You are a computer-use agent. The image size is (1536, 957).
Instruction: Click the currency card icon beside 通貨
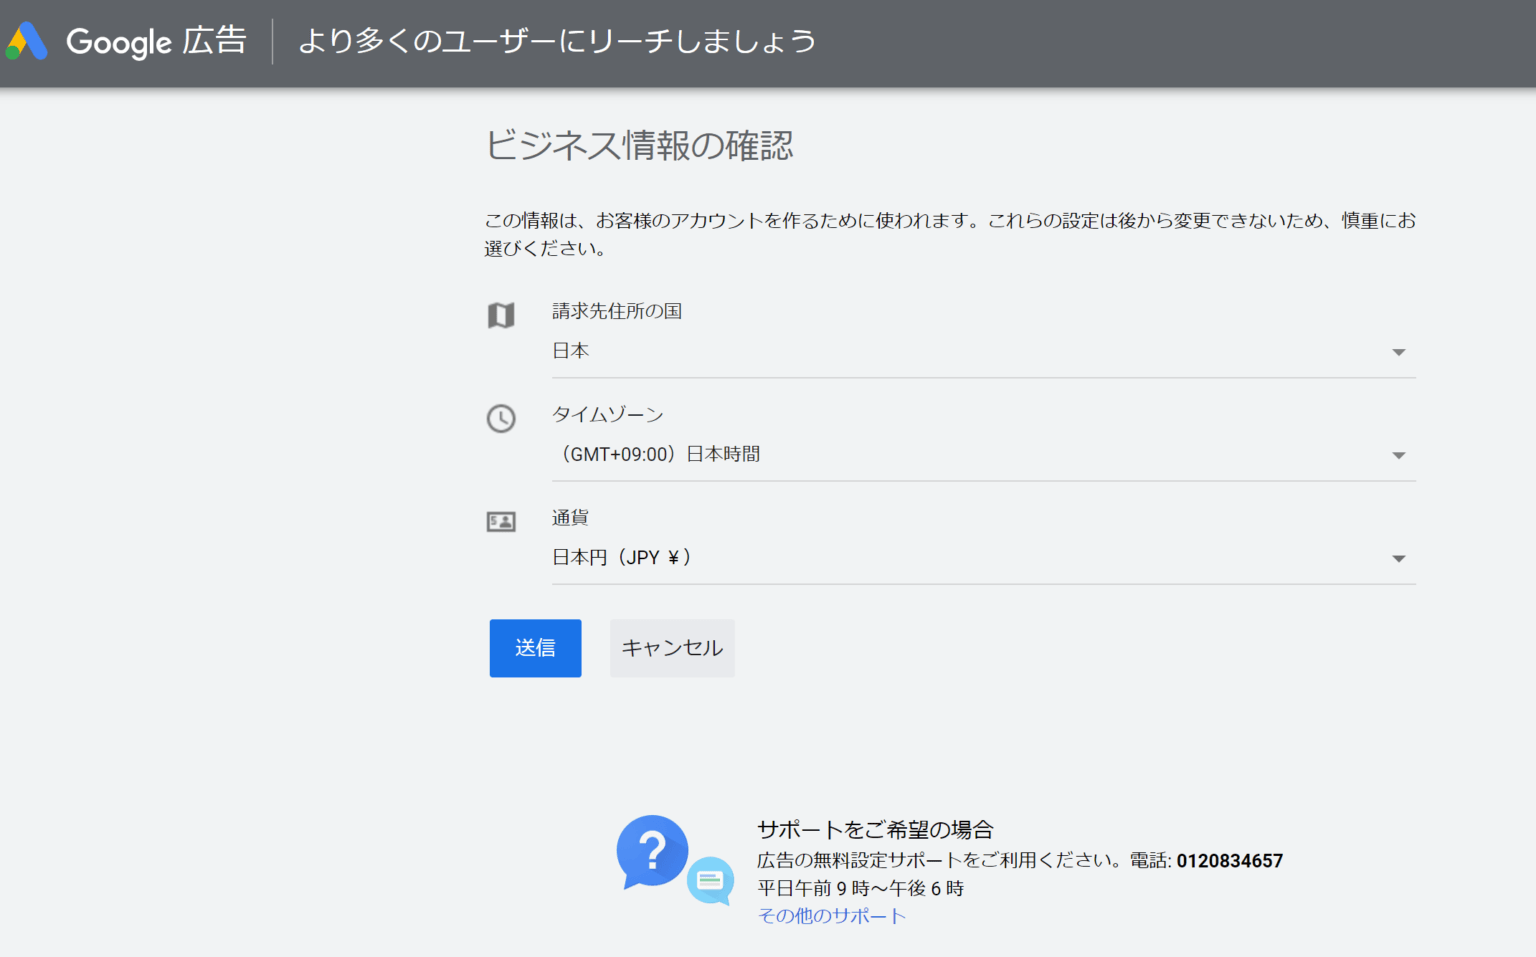point(501,521)
